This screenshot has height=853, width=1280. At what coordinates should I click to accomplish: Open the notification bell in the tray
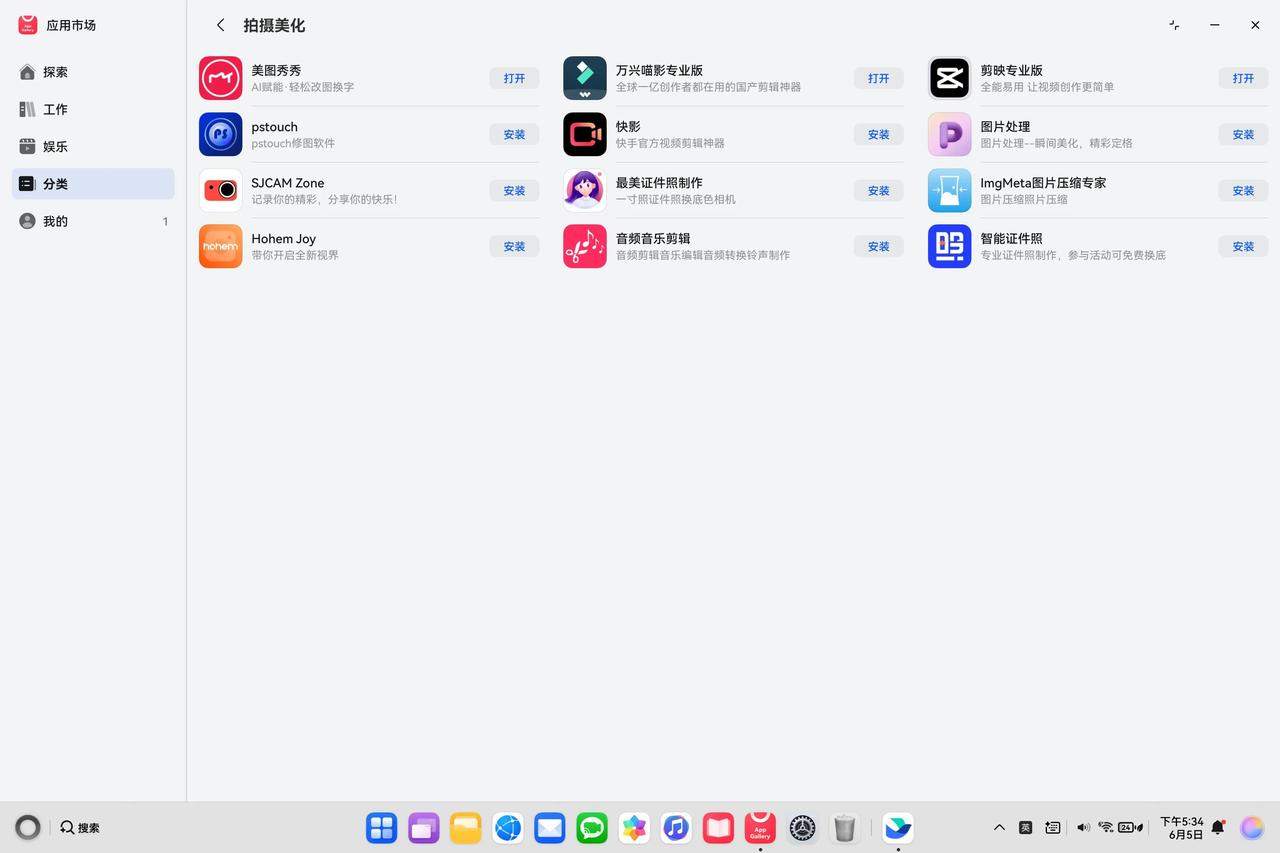1218,828
